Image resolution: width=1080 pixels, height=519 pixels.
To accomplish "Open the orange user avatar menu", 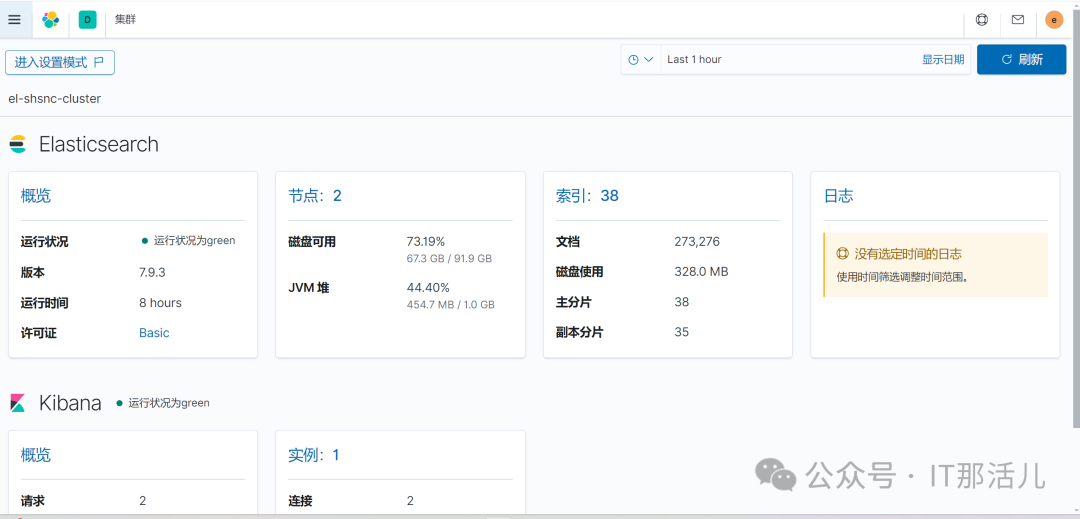I will point(1054,20).
